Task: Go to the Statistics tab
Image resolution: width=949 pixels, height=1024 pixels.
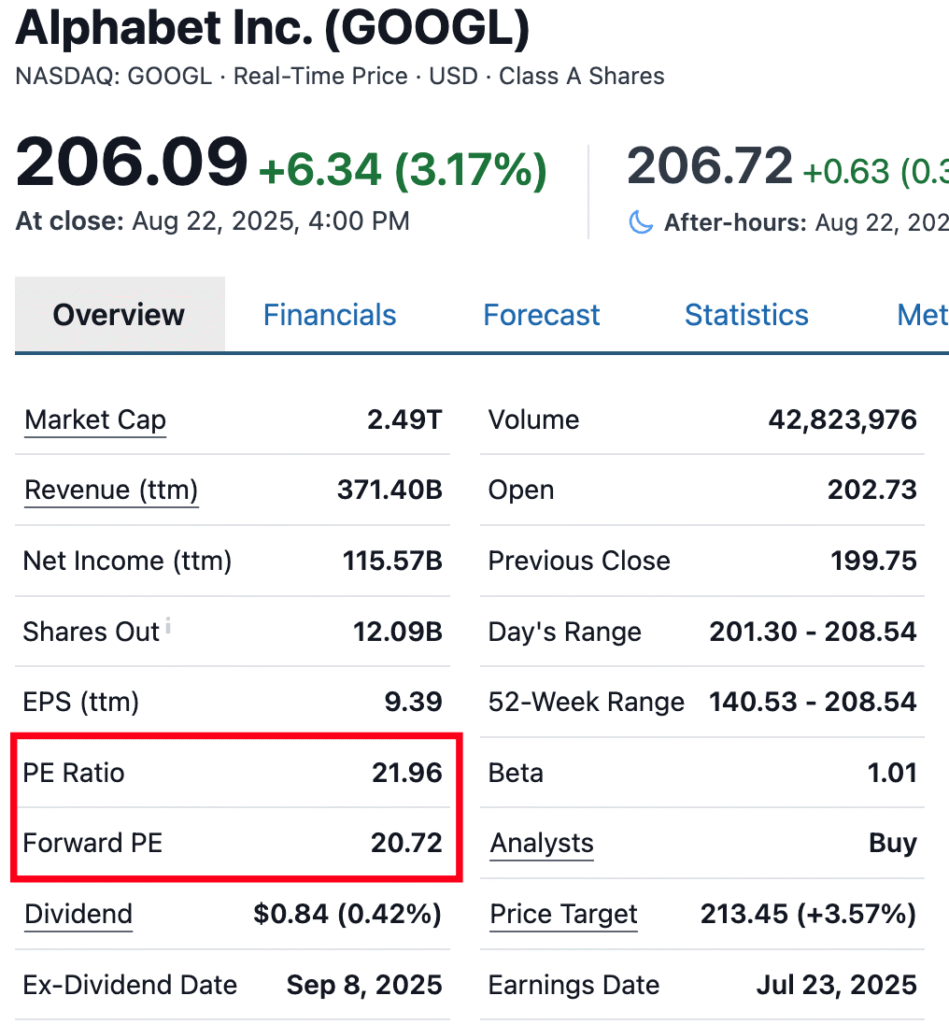Action: [x=746, y=315]
